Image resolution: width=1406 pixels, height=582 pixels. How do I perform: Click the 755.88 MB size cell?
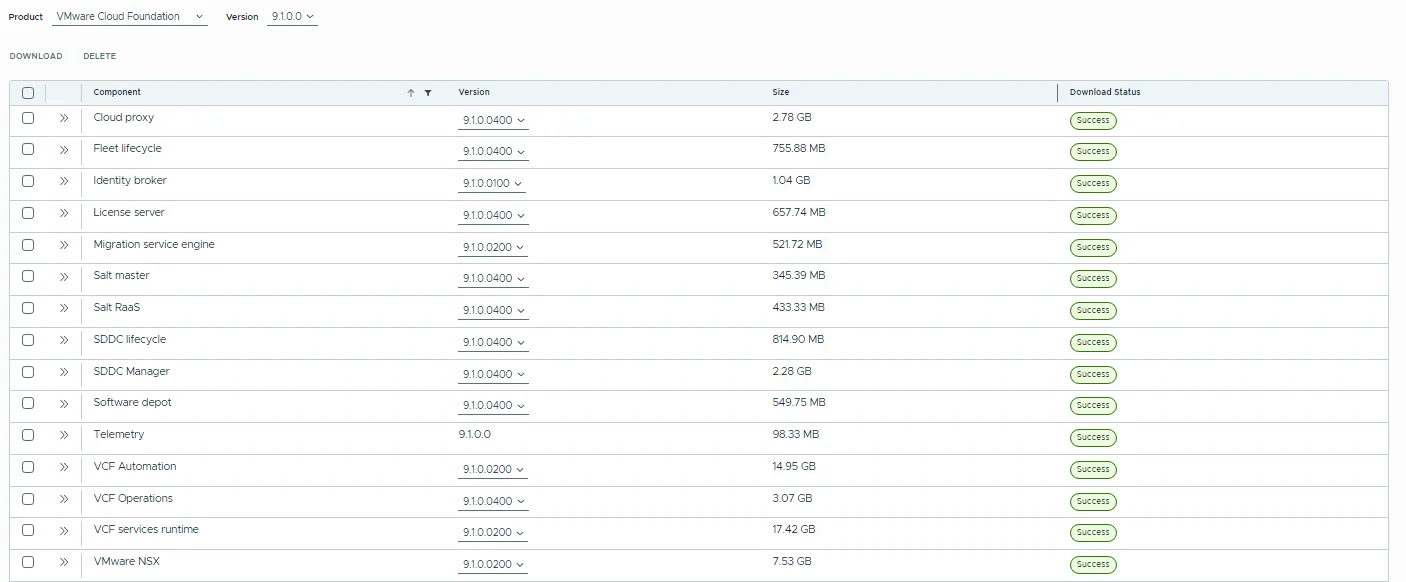(799, 149)
